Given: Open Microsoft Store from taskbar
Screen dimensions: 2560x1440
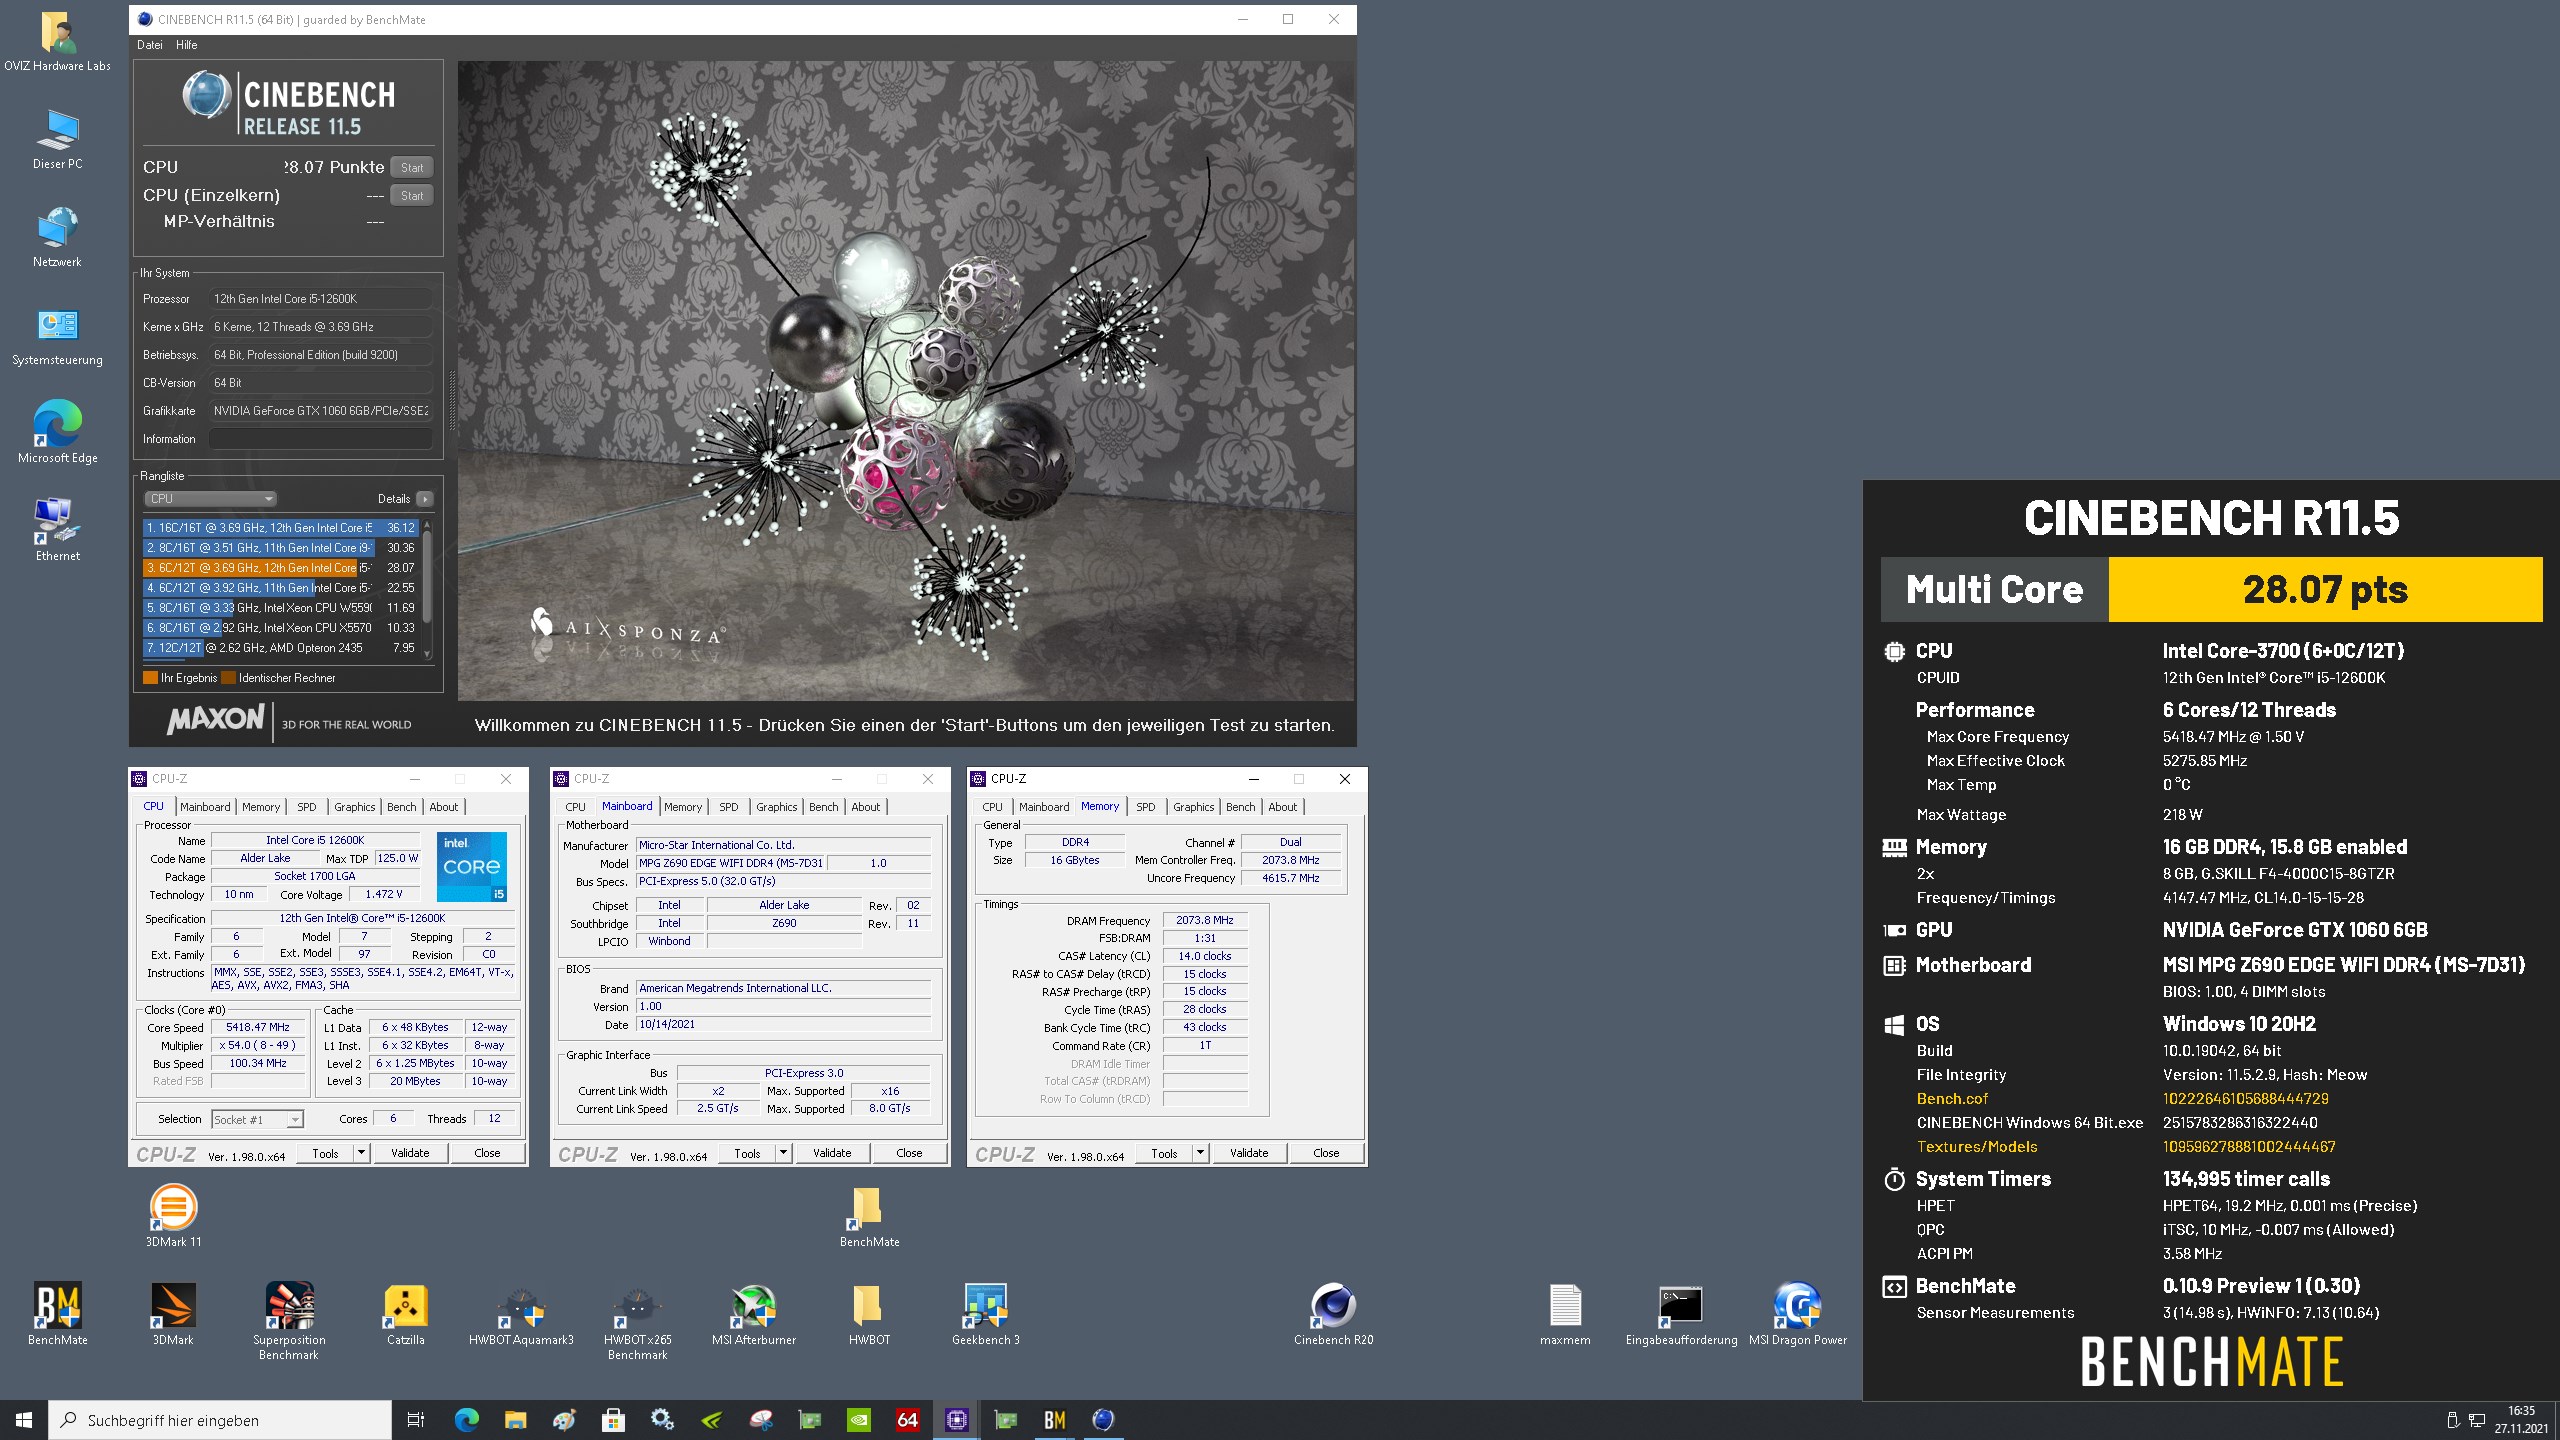Looking at the screenshot, I should [613, 1419].
